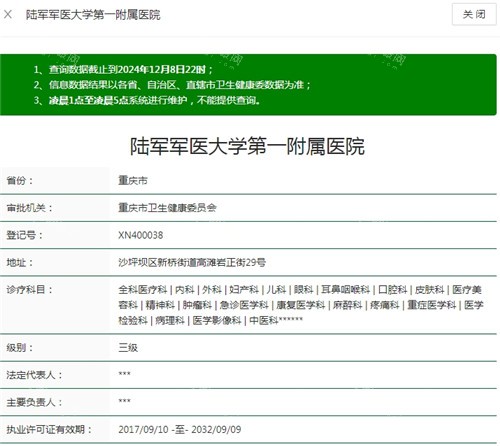Click 中医科 in the department list
The width and height of the screenshot is (500, 446).
[x=264, y=321]
